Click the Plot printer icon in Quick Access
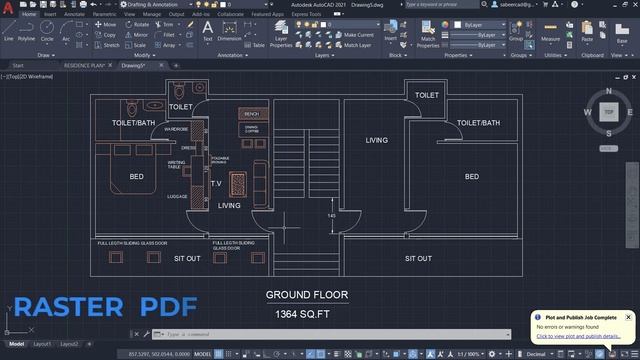Screen dimensions: 640x360 point(83,4)
